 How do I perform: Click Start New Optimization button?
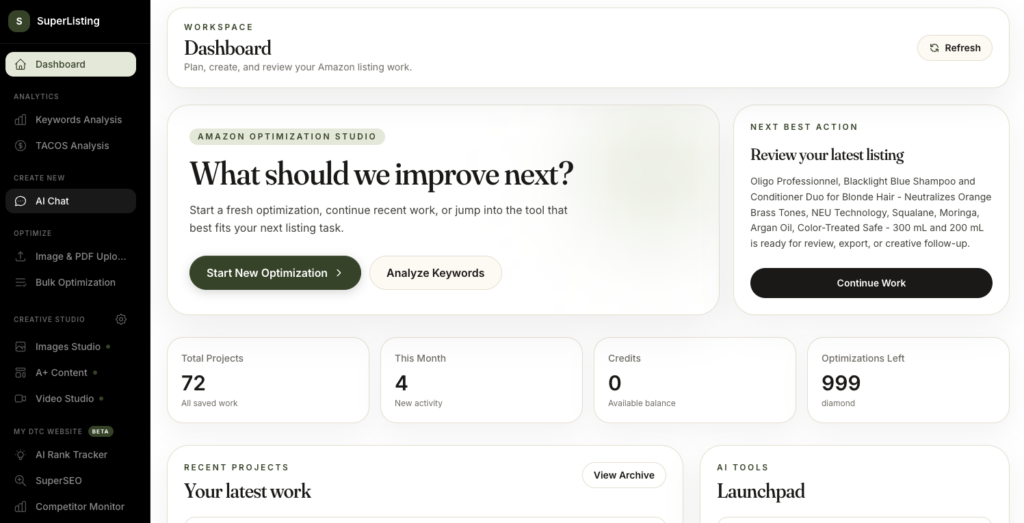[x=275, y=273]
